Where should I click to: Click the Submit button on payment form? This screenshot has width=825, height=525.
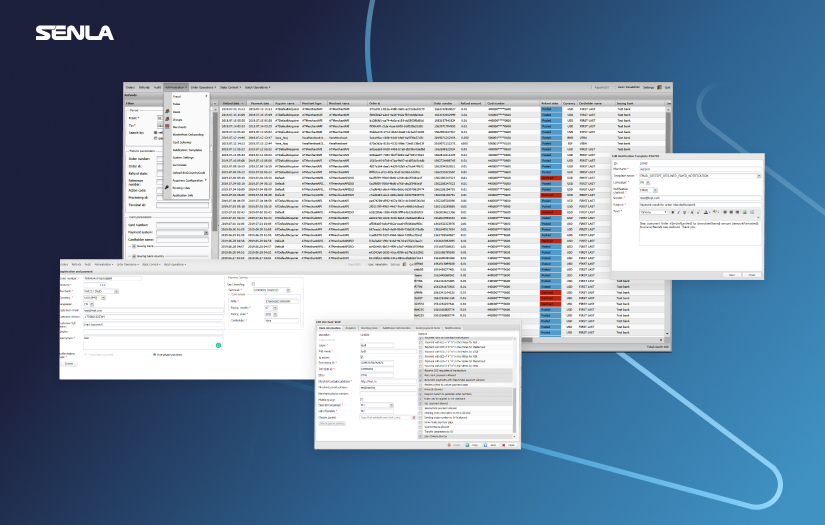(69, 363)
